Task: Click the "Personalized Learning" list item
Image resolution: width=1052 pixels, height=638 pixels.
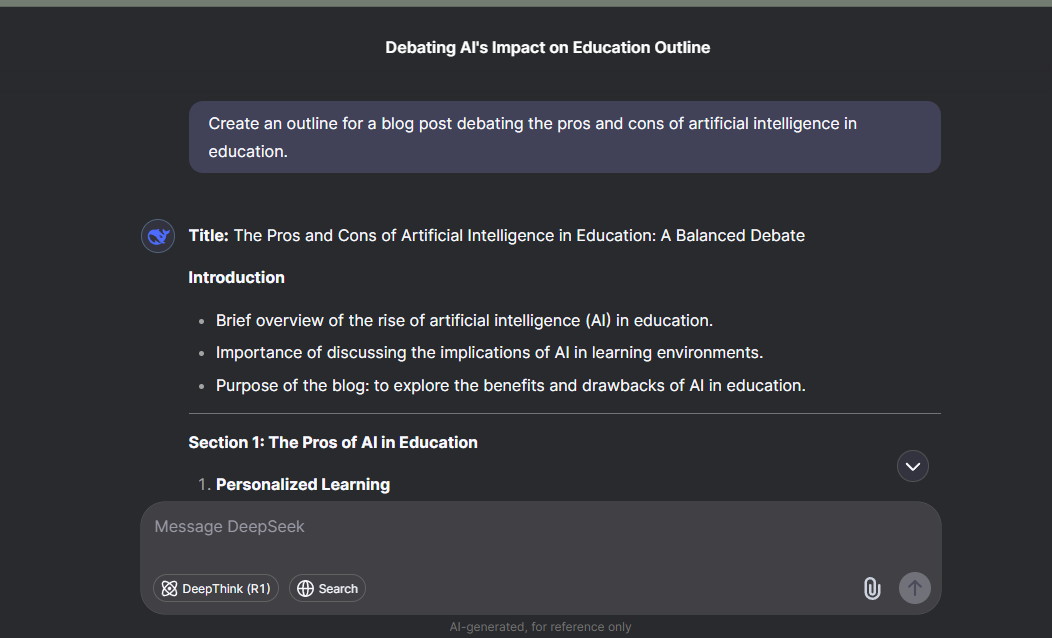Action: [303, 485]
